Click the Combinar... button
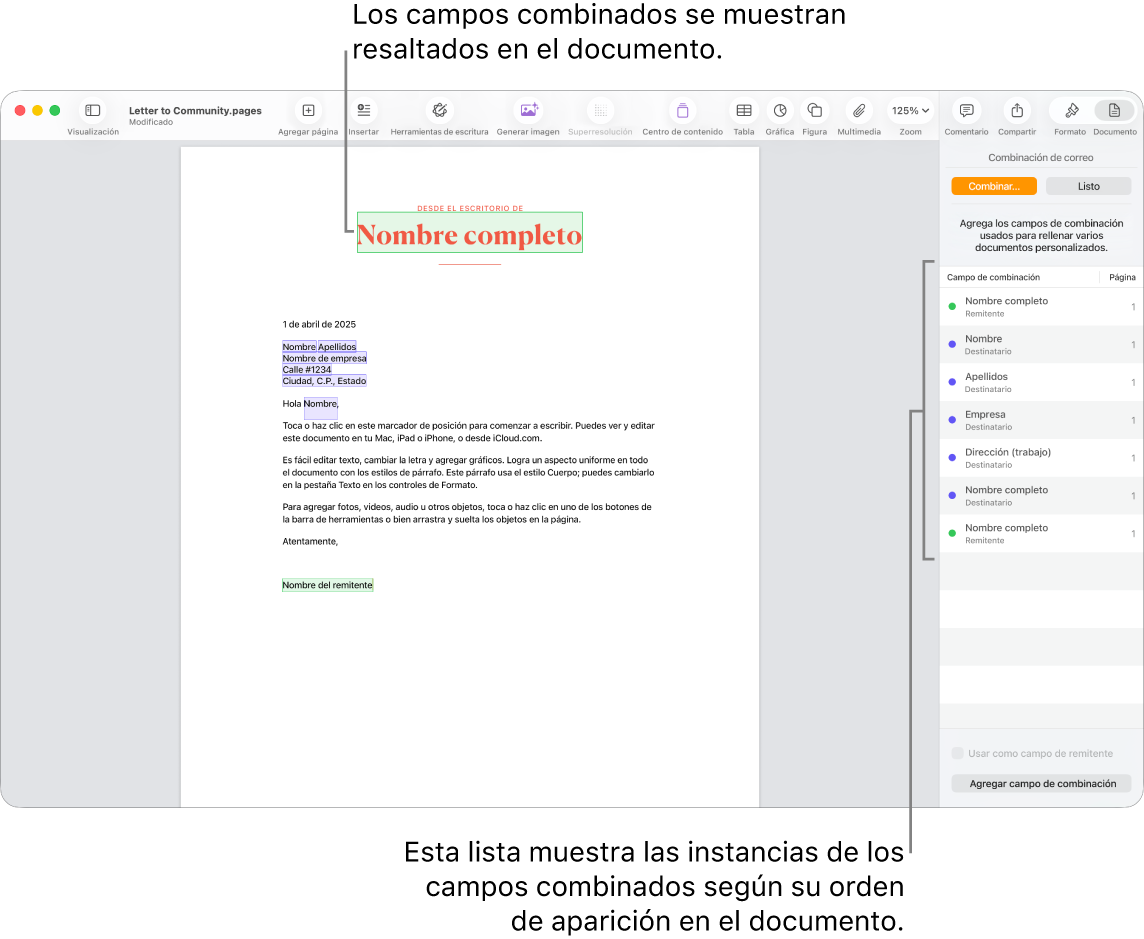Viewport: 1144px width, 939px height. (993, 185)
